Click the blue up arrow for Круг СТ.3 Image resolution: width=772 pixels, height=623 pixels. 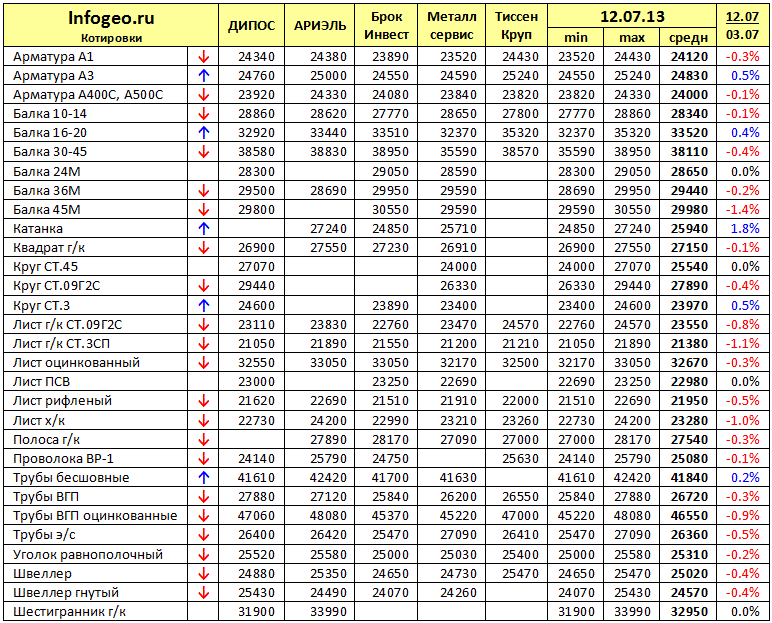point(203,306)
